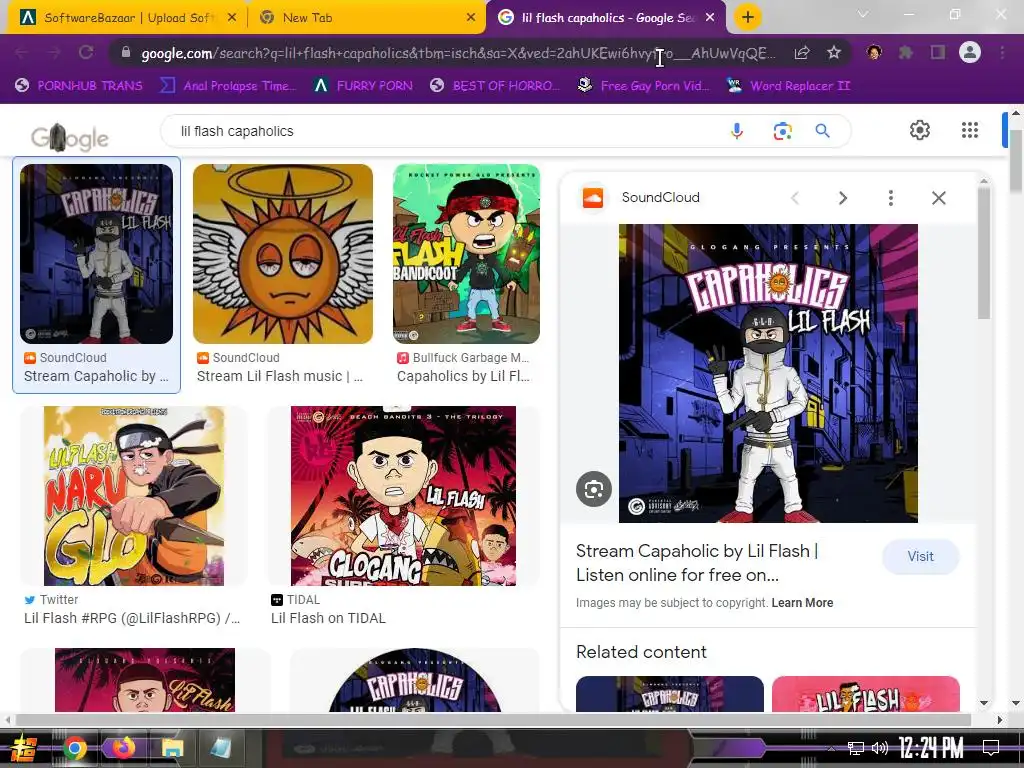Open Firefox from the taskbar
Image resolution: width=1024 pixels, height=768 pixels.
(123, 748)
